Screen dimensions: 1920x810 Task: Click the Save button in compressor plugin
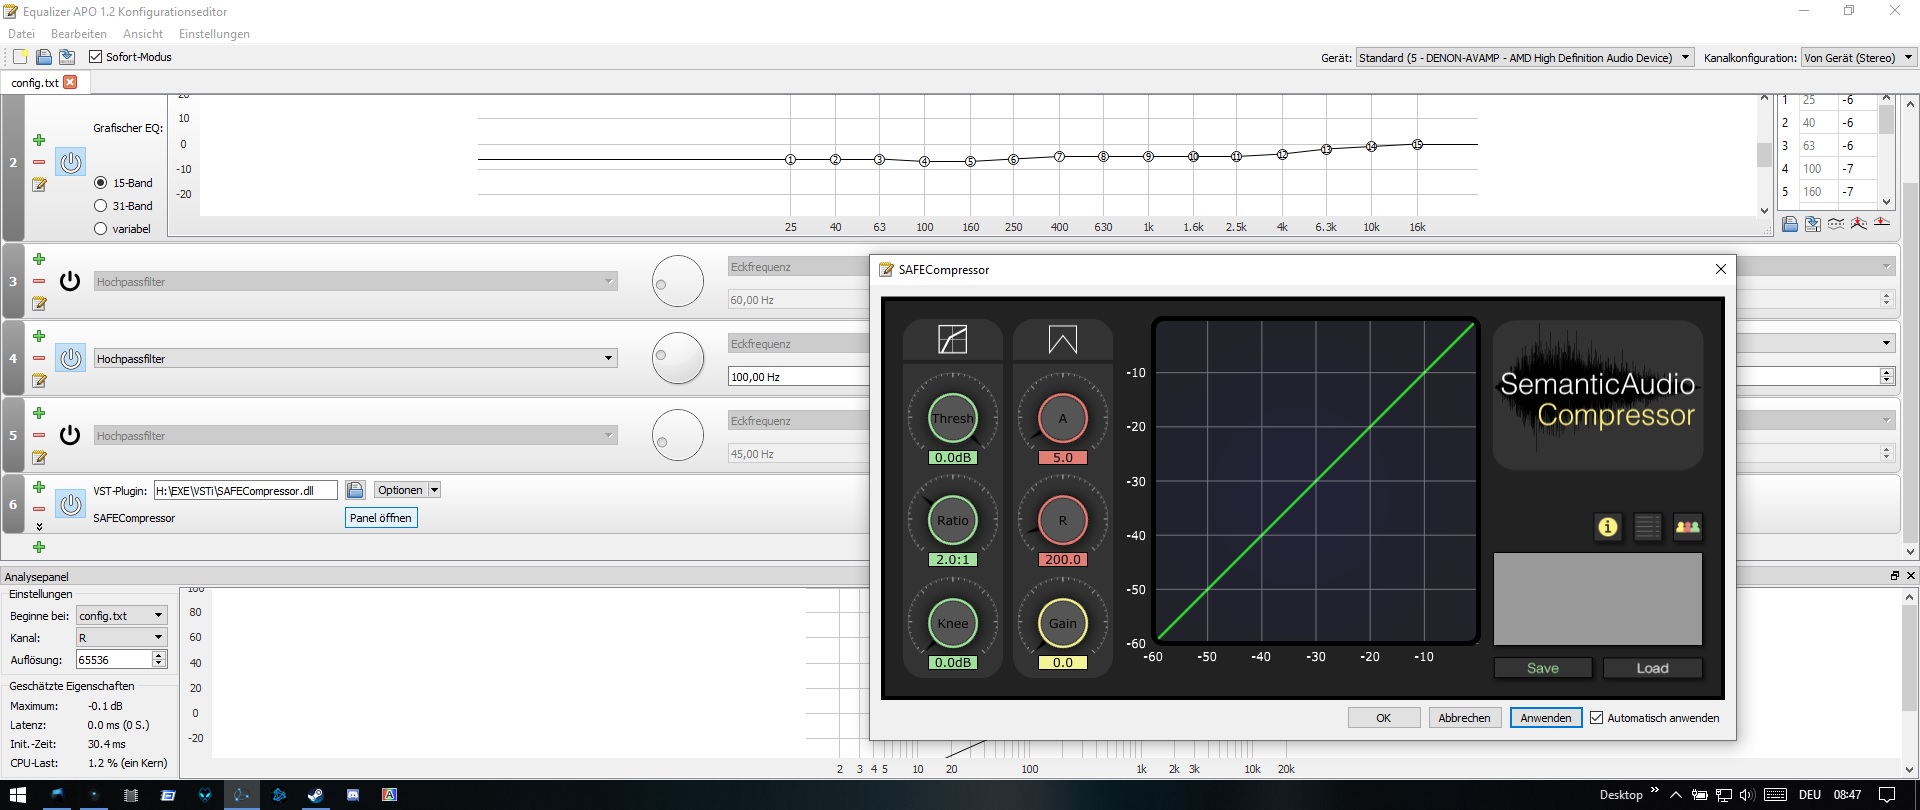(x=1543, y=668)
